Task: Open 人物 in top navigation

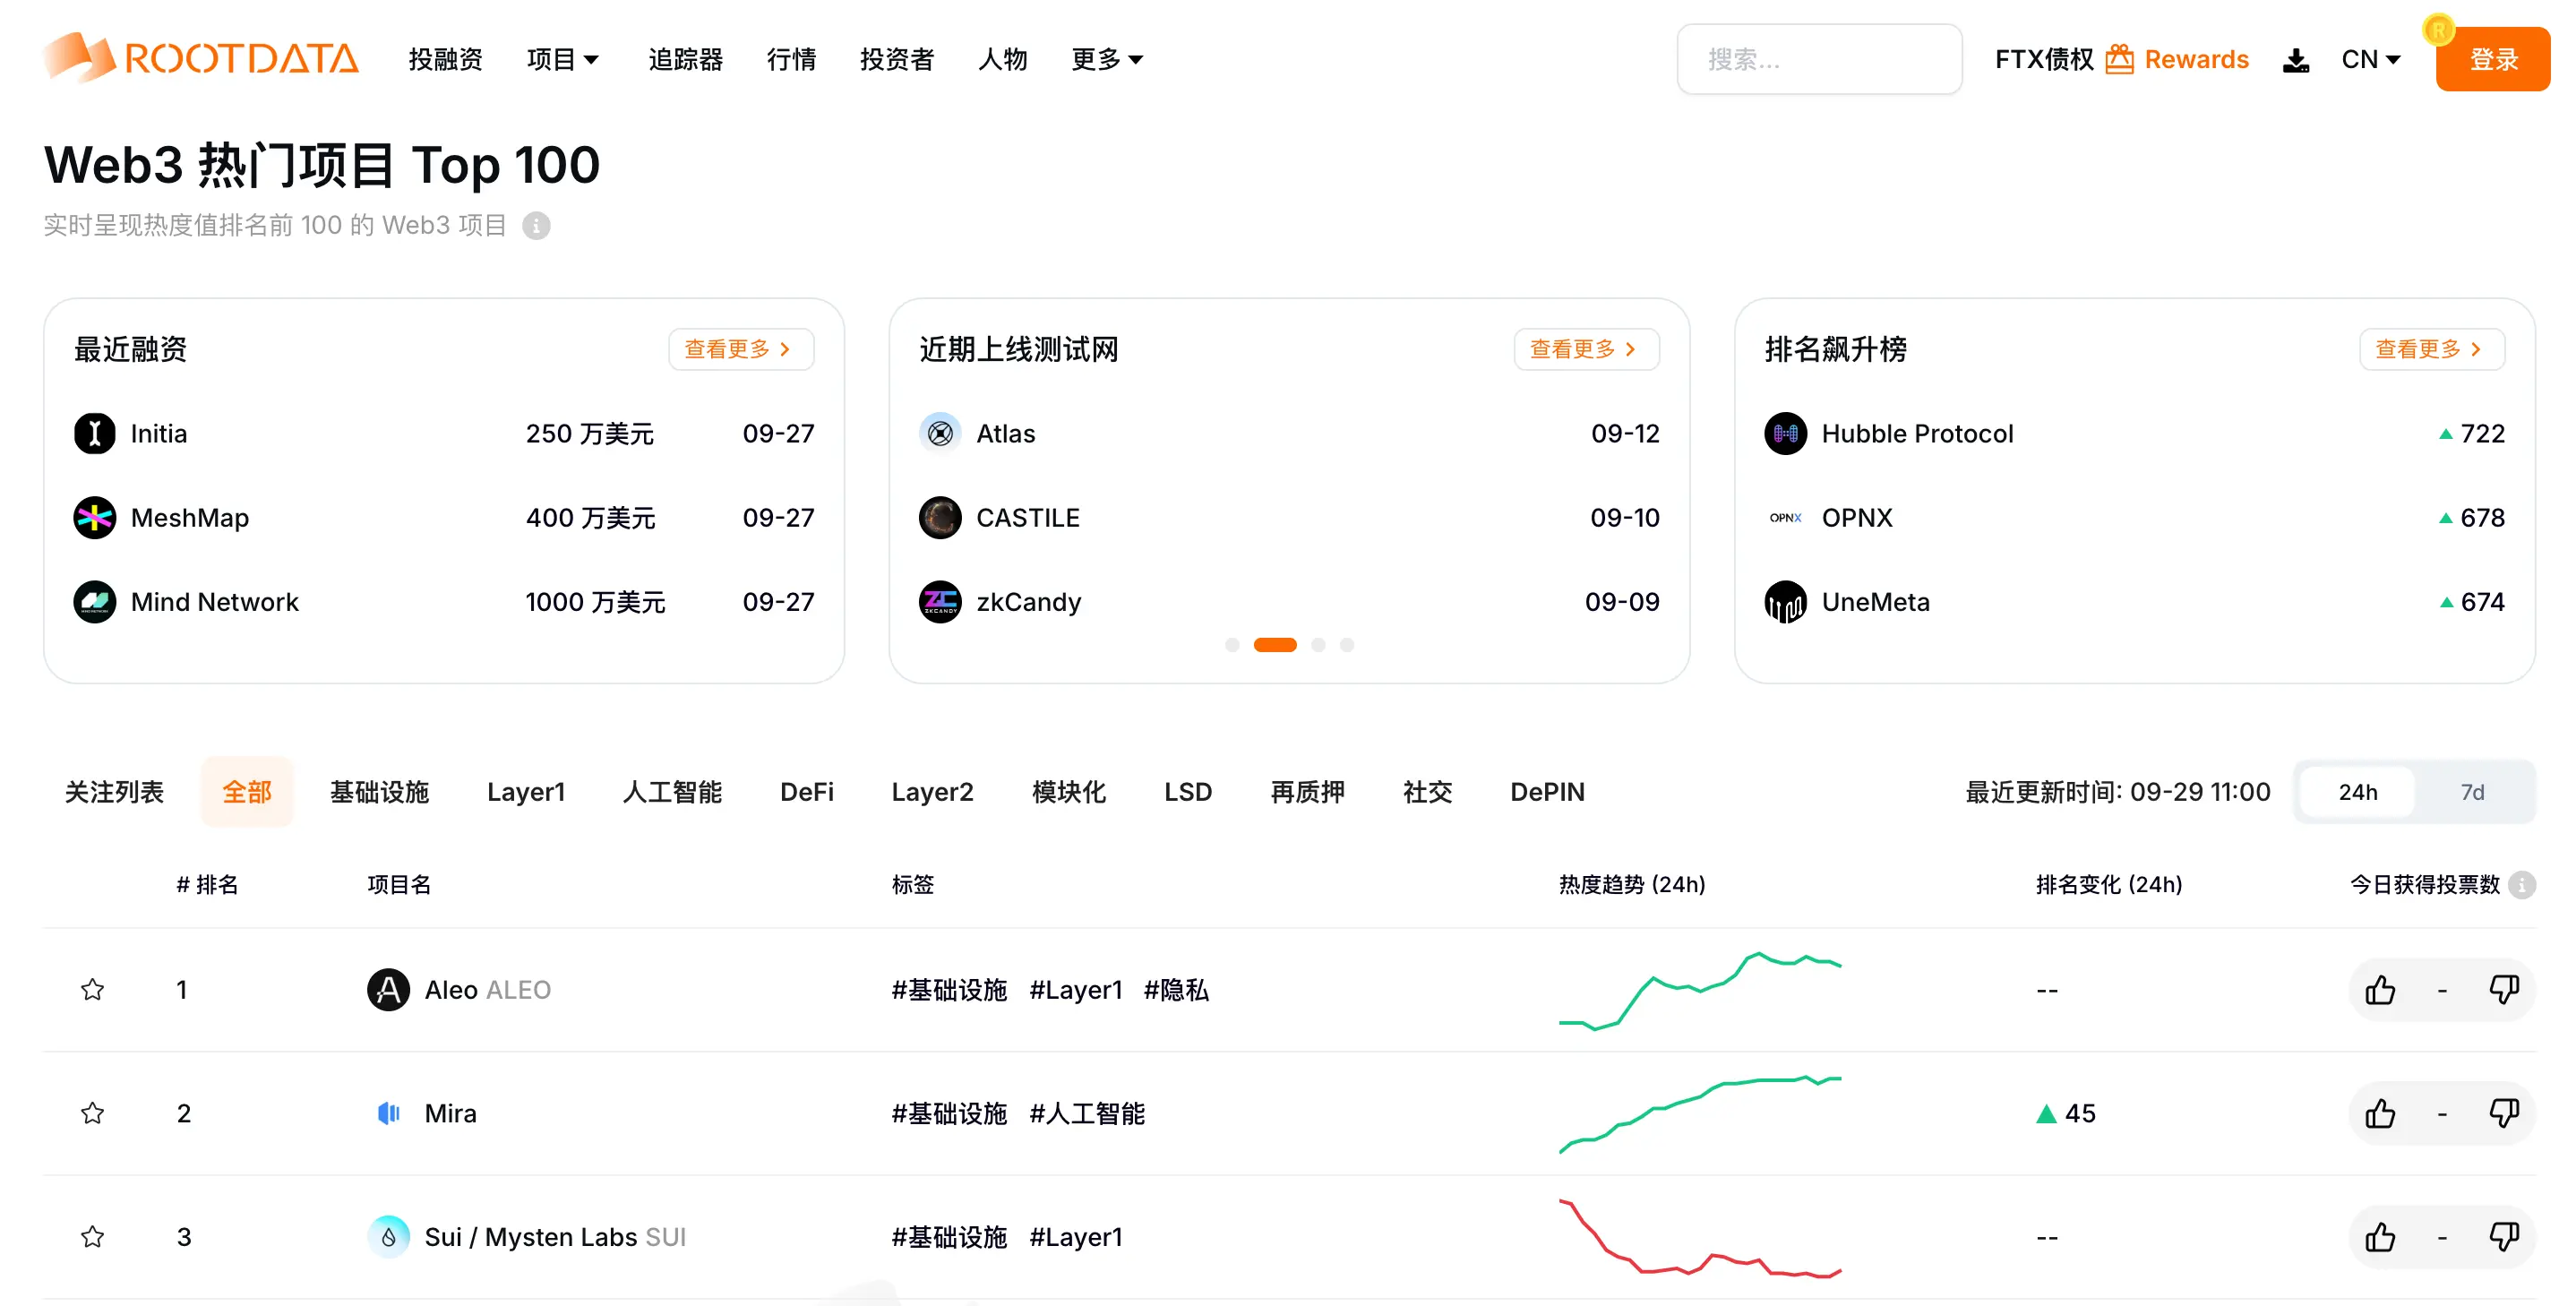Action: pyautogui.click(x=1002, y=60)
